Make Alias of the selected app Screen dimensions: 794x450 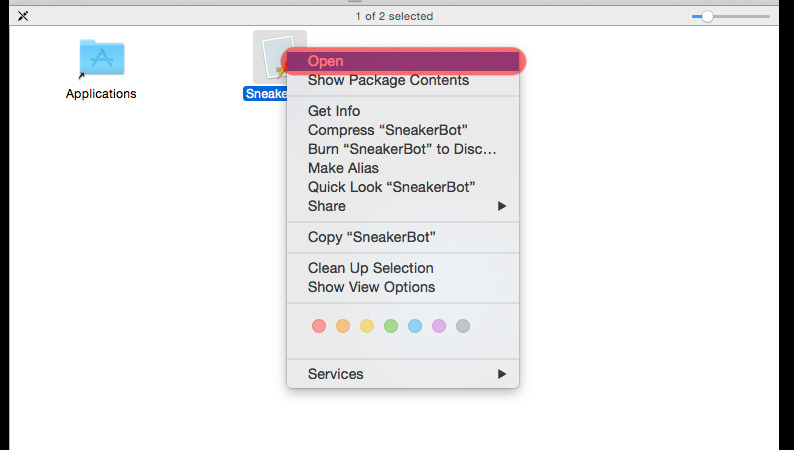pyautogui.click(x=343, y=168)
